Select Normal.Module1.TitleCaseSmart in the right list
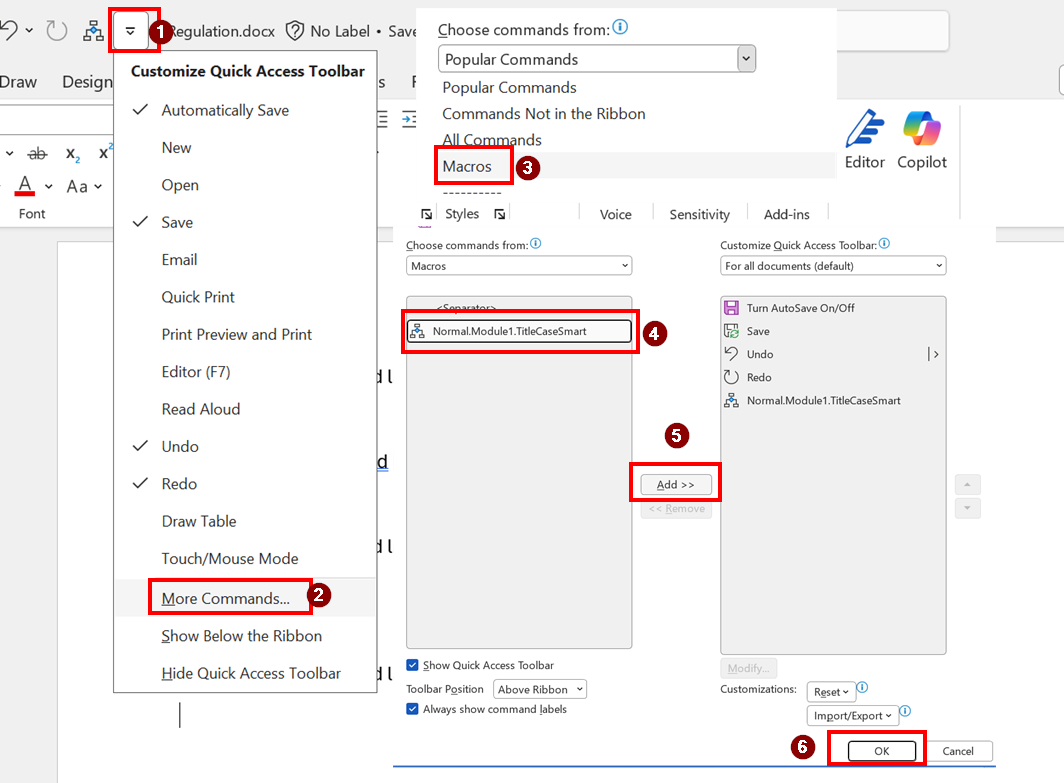 click(x=833, y=400)
